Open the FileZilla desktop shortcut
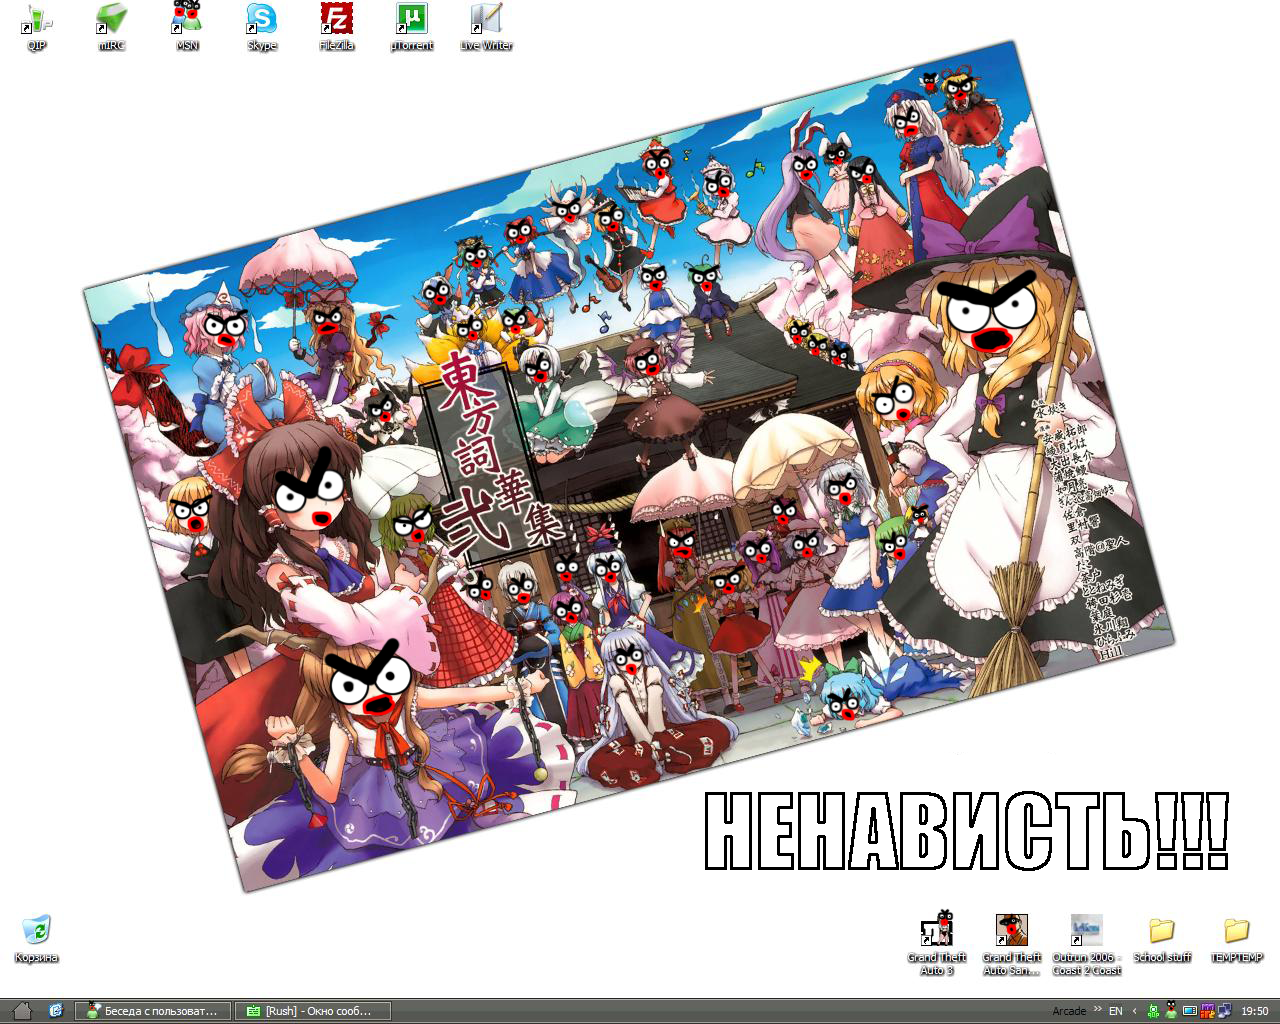This screenshot has width=1280, height=1024. coord(337,27)
